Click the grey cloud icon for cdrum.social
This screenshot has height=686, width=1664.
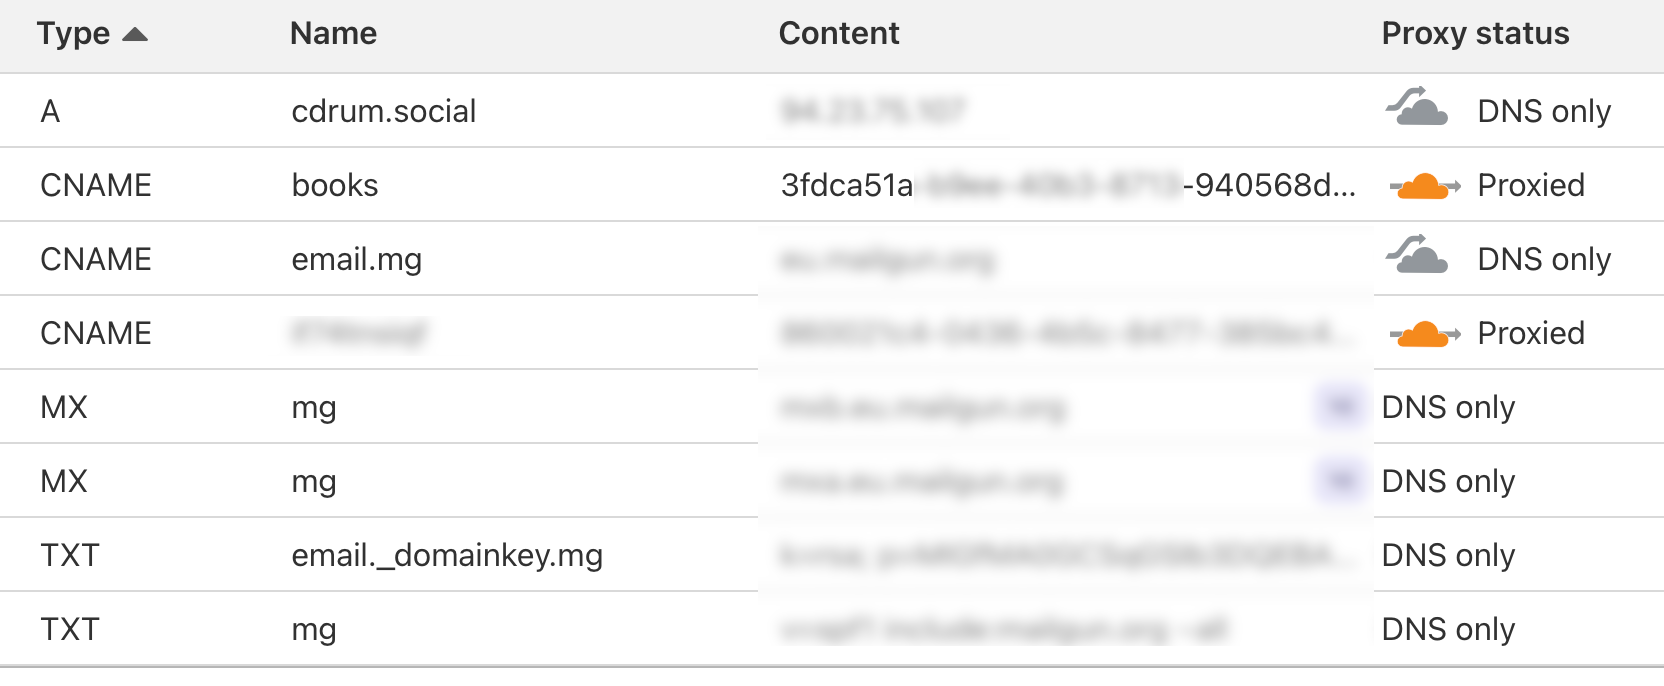1417,108
